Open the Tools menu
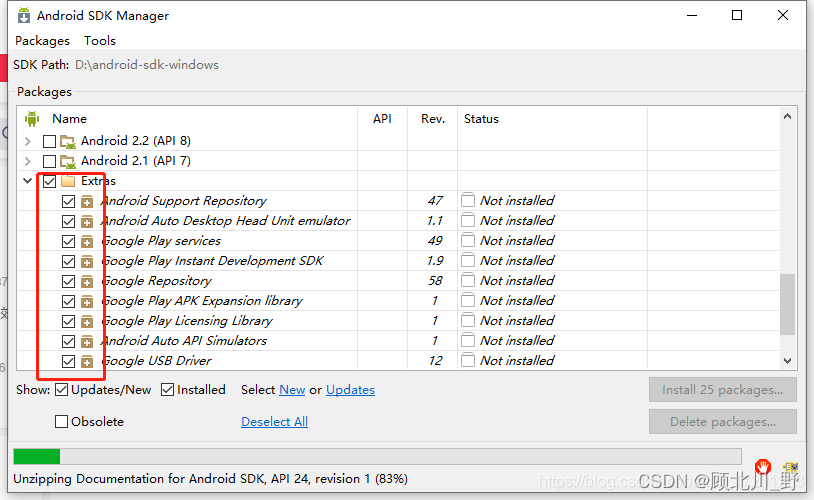Viewport: 814px width, 500px height. tap(100, 40)
